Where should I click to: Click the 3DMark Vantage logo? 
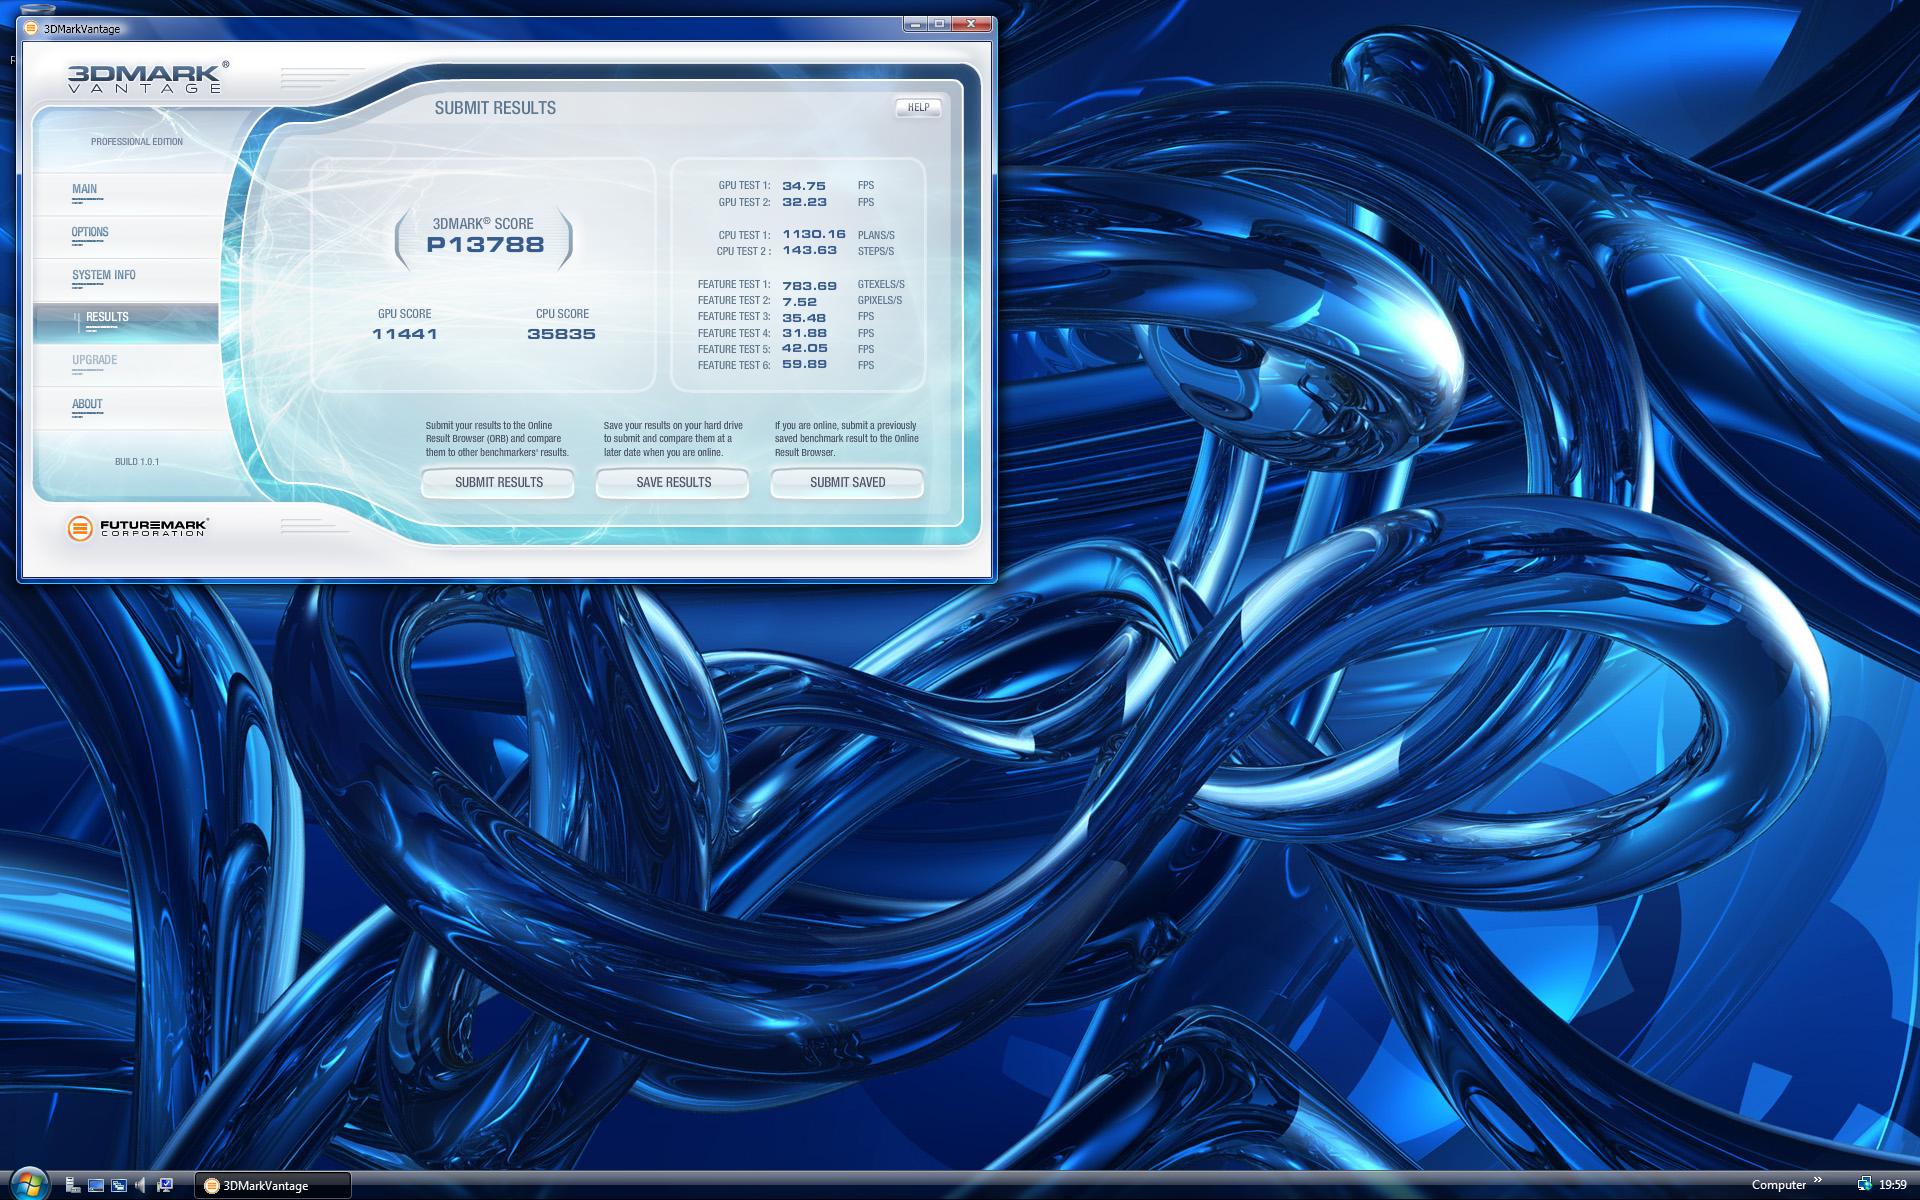148,77
